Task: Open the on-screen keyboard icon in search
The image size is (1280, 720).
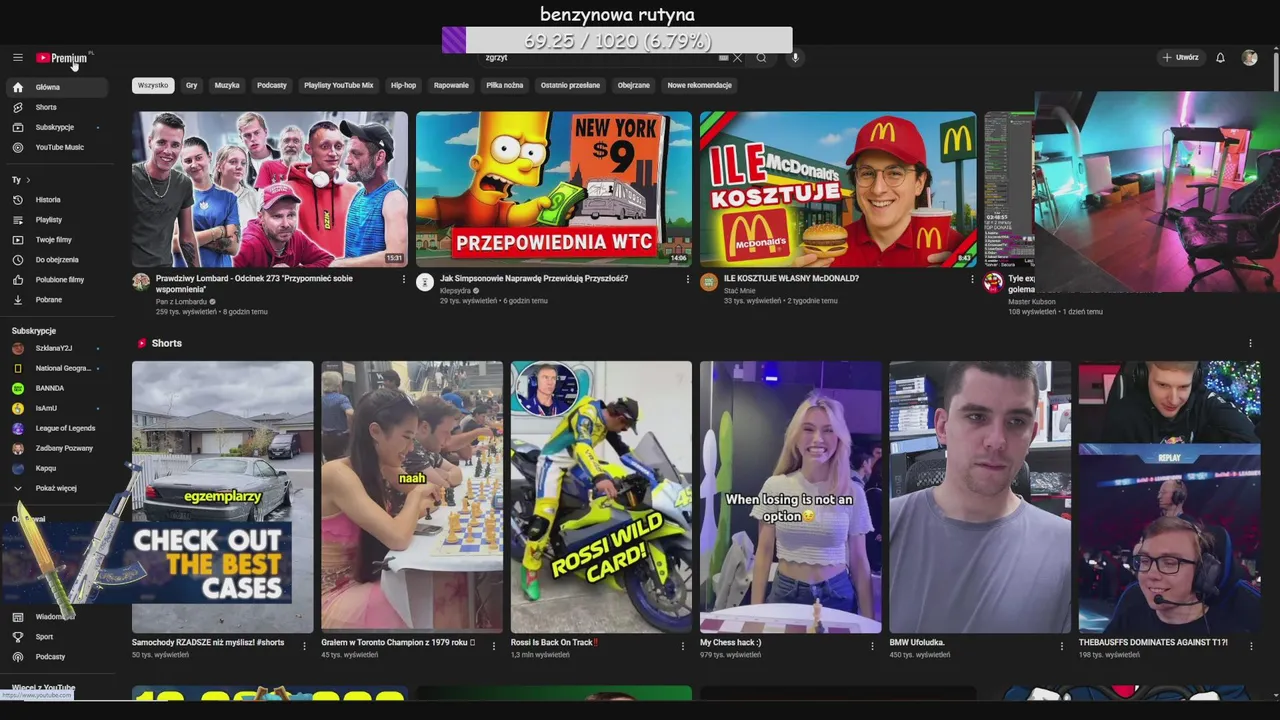Action: (x=724, y=58)
